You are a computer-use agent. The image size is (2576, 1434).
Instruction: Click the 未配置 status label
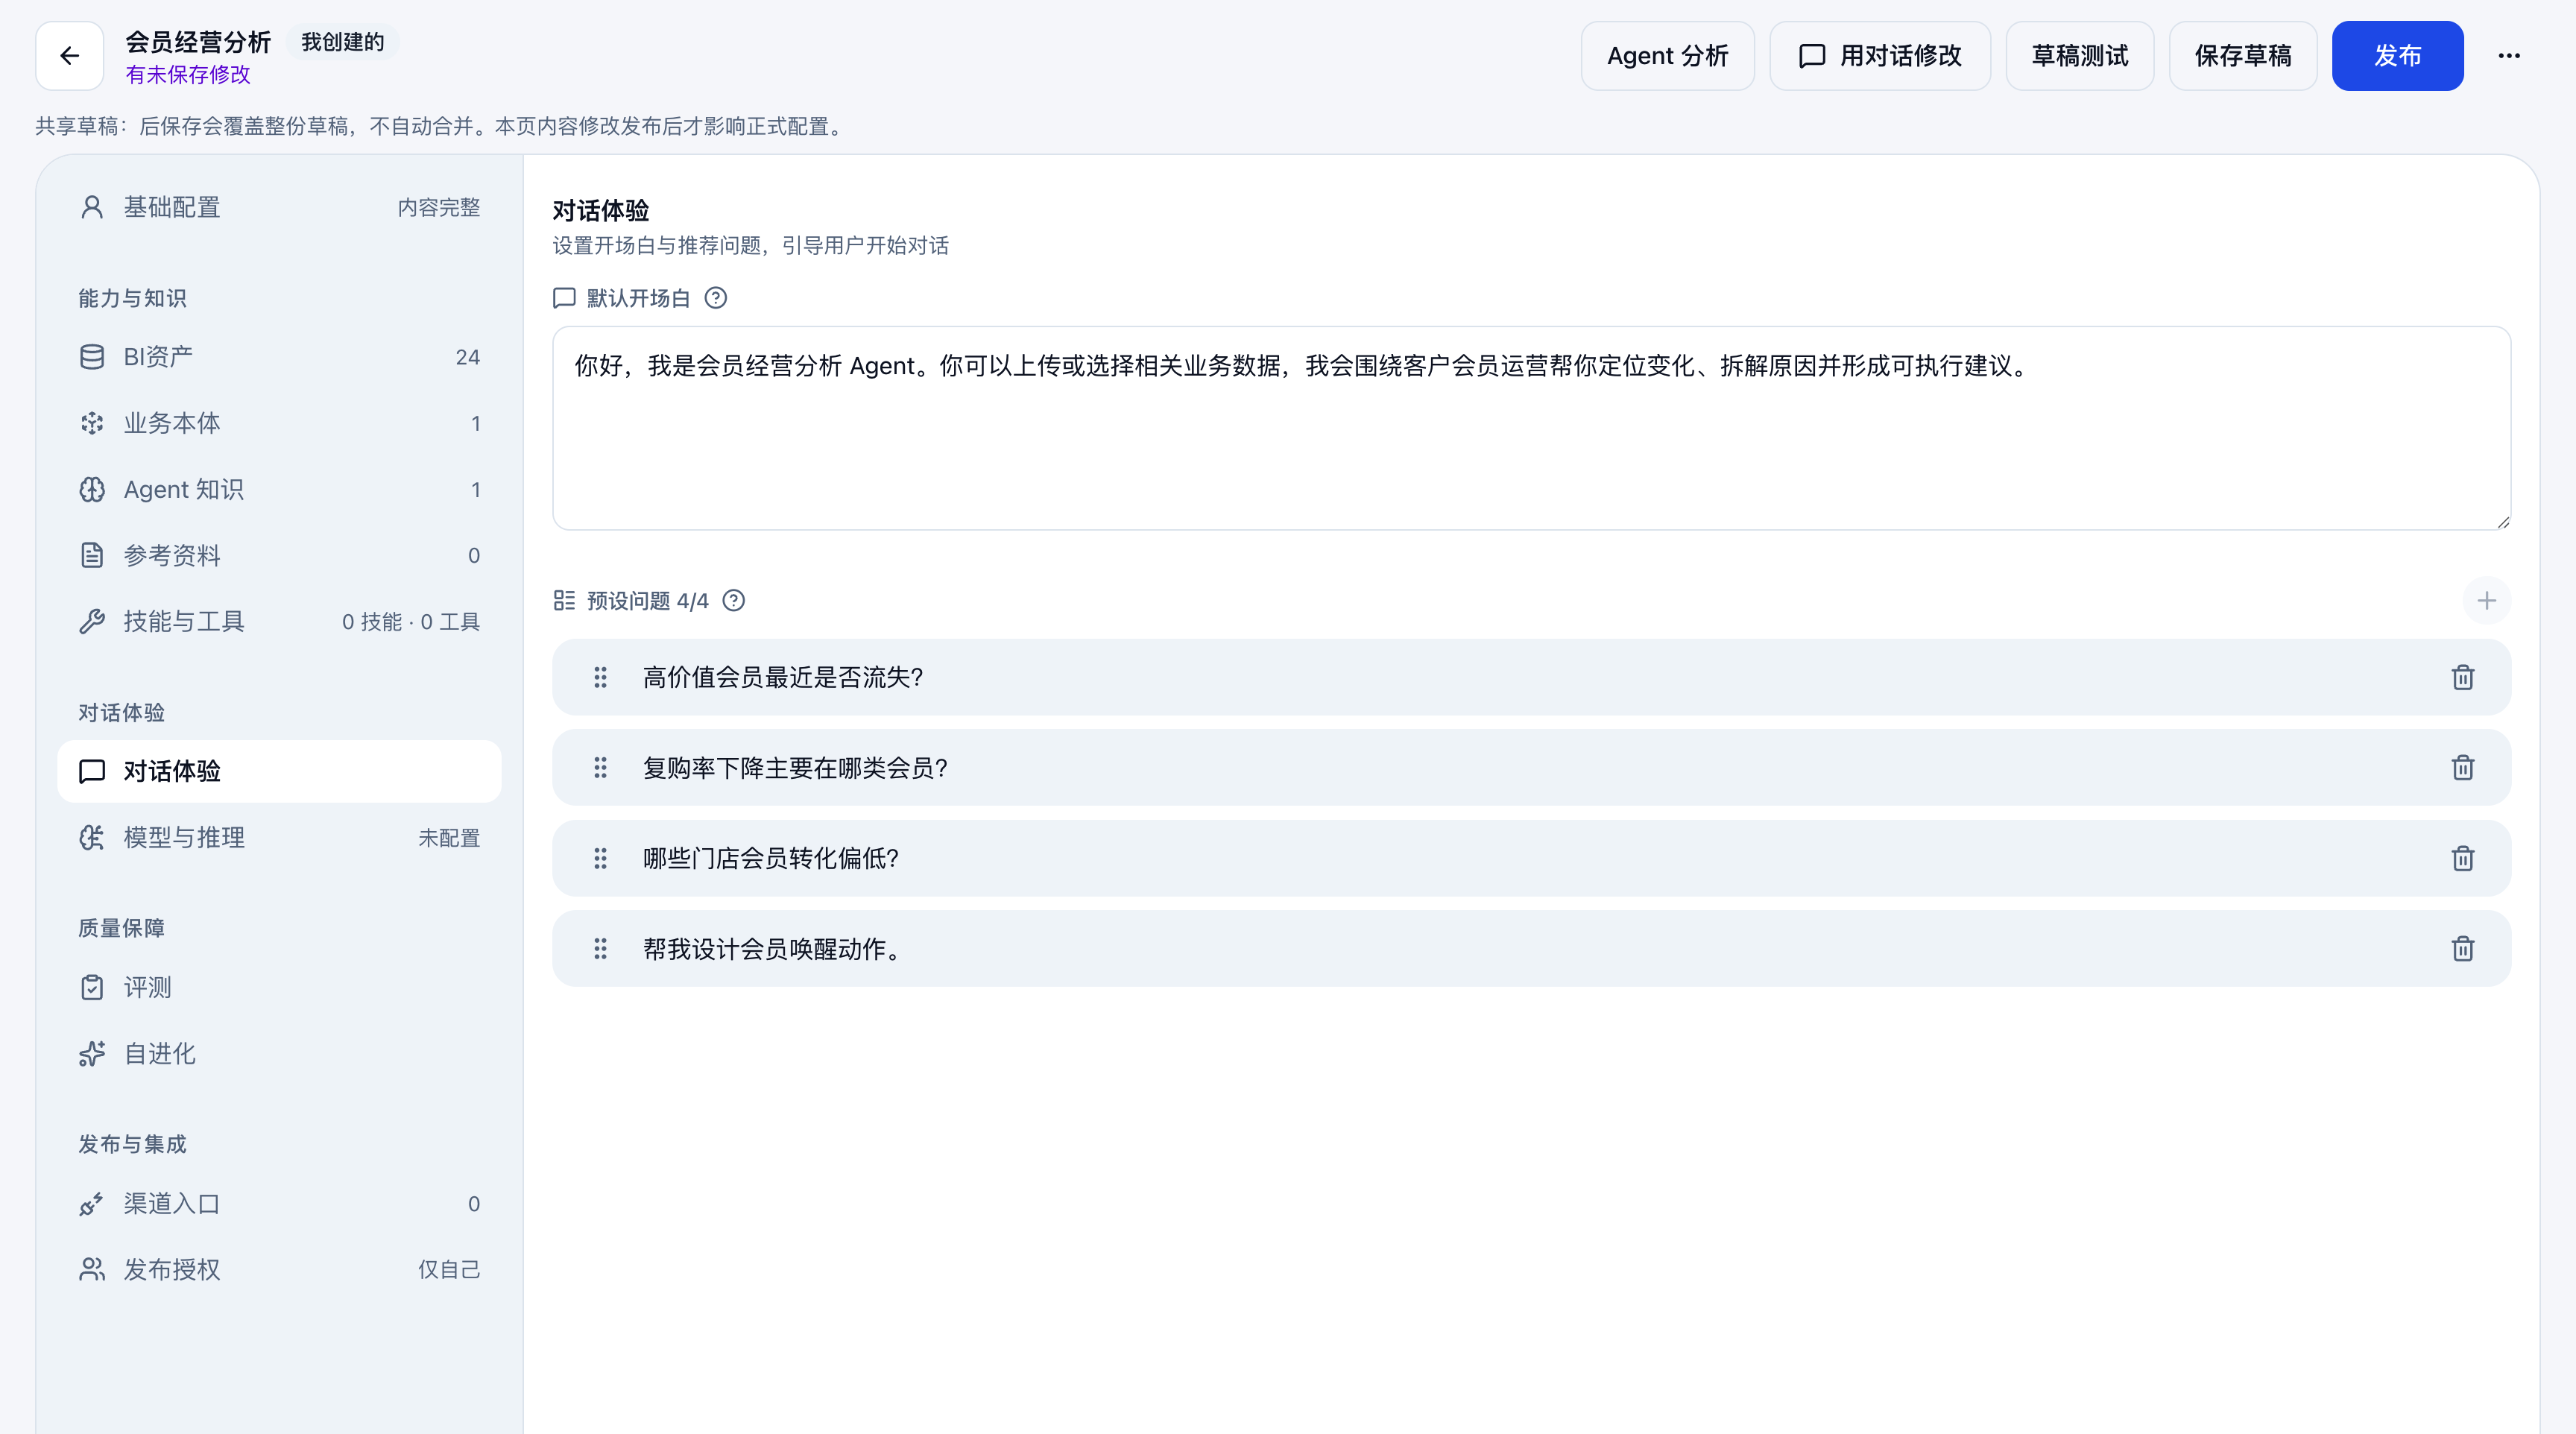[449, 838]
